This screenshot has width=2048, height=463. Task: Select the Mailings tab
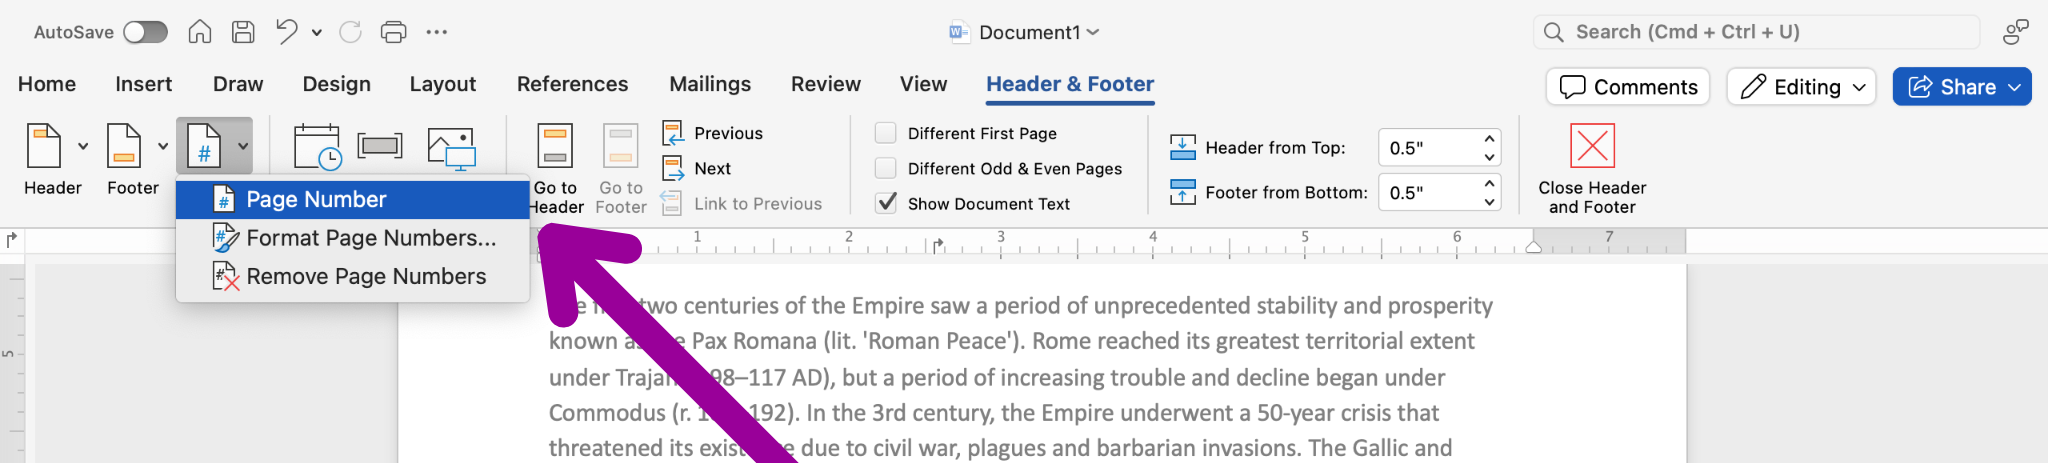[710, 84]
